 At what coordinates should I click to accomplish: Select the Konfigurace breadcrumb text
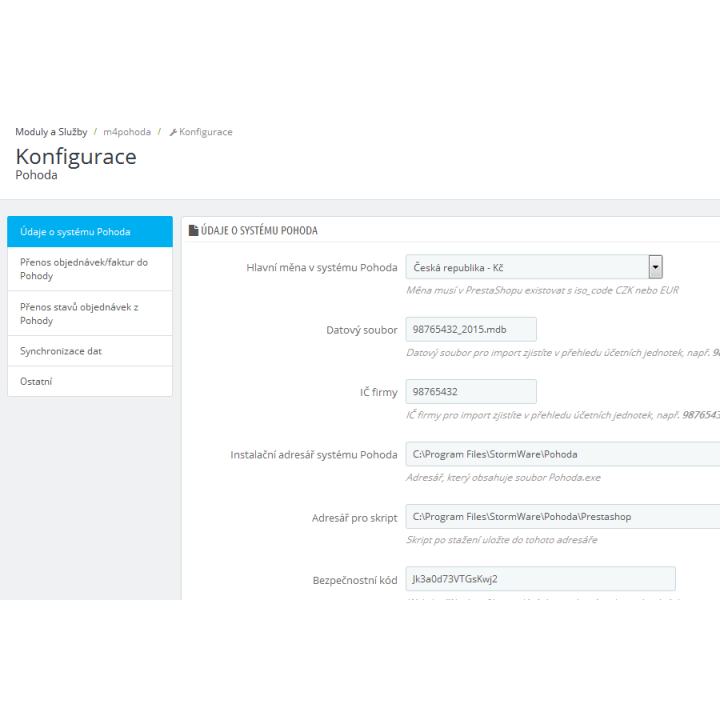(x=205, y=132)
